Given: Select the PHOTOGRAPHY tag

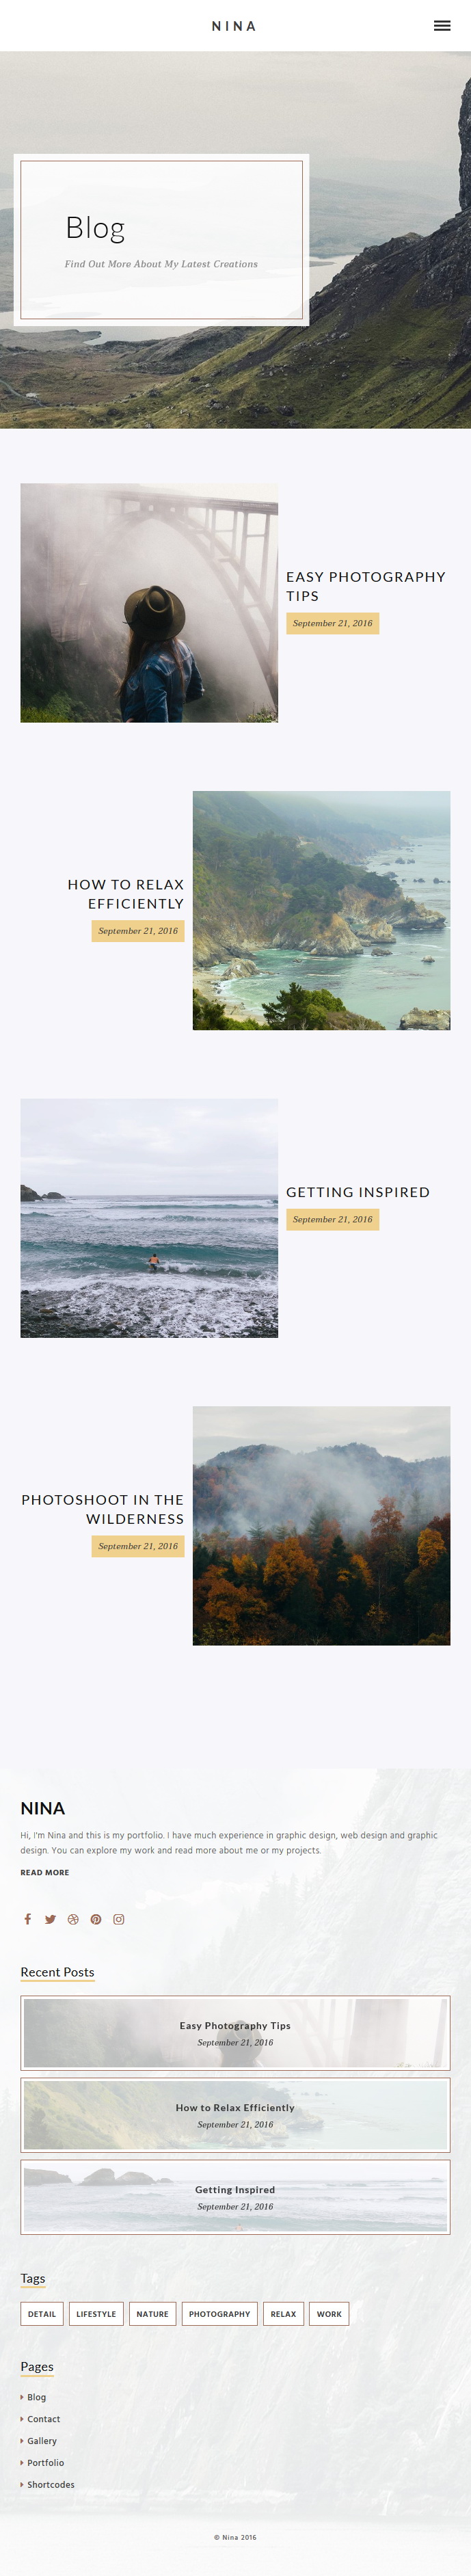Looking at the screenshot, I should tap(220, 2314).
